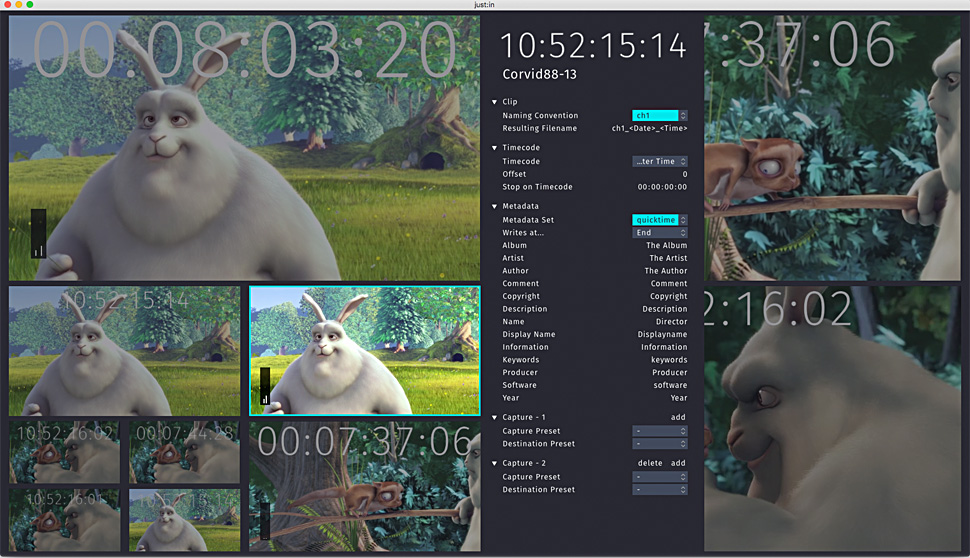Open the Writes at dropdown set to End
Screen dimensions: 970x558
click(659, 233)
